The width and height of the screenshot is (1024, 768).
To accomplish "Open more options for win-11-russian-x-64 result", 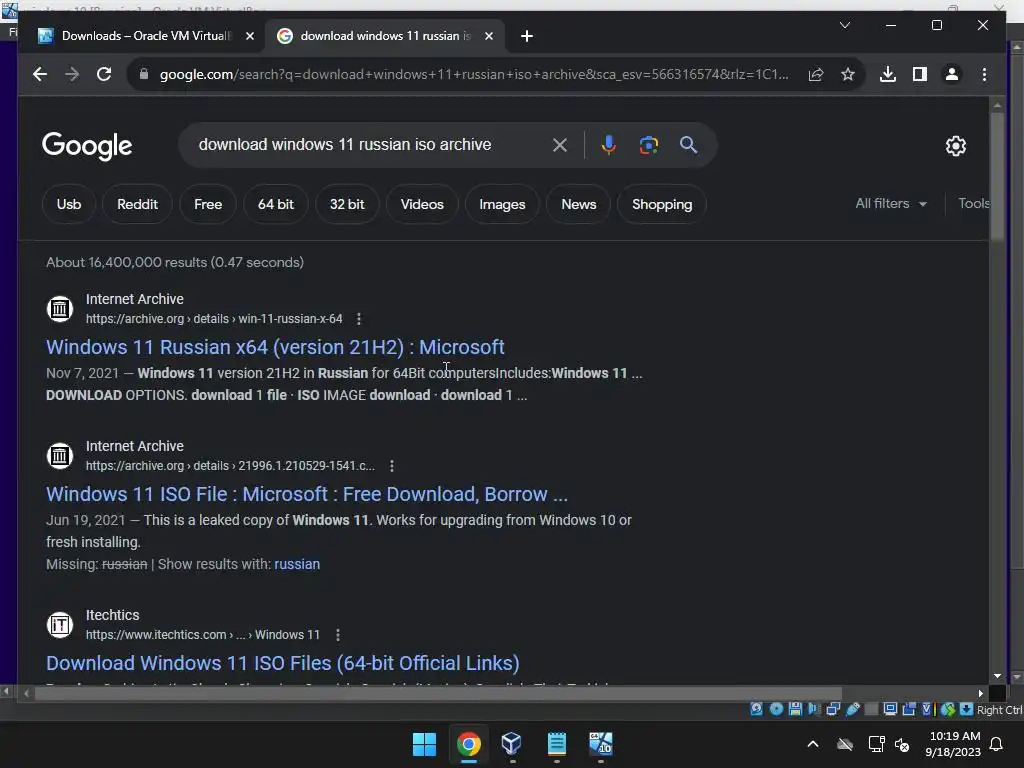I will 359,319.
